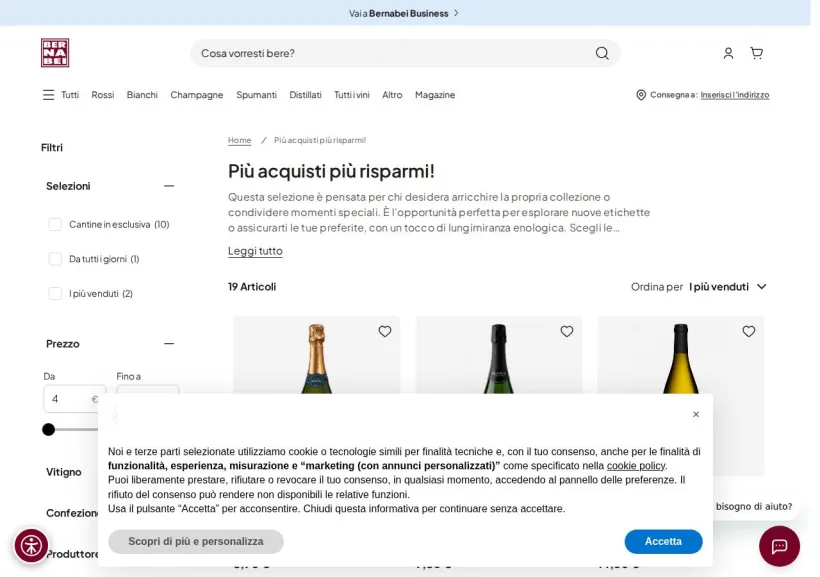Click the price slider minimum handle
Screen dimensions: 820x577
[x=48, y=429]
